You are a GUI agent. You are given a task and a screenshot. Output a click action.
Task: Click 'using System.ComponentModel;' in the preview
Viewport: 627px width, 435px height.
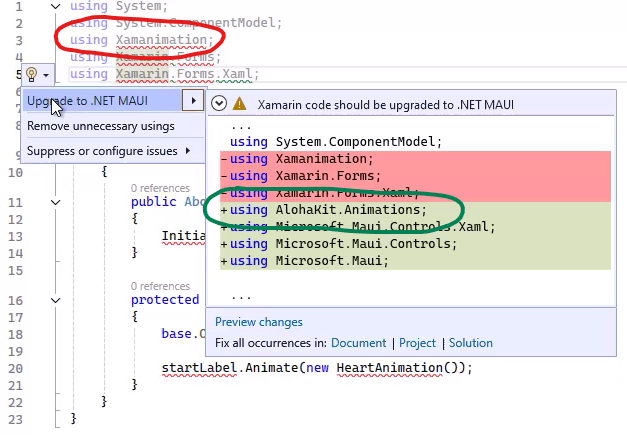(336, 142)
